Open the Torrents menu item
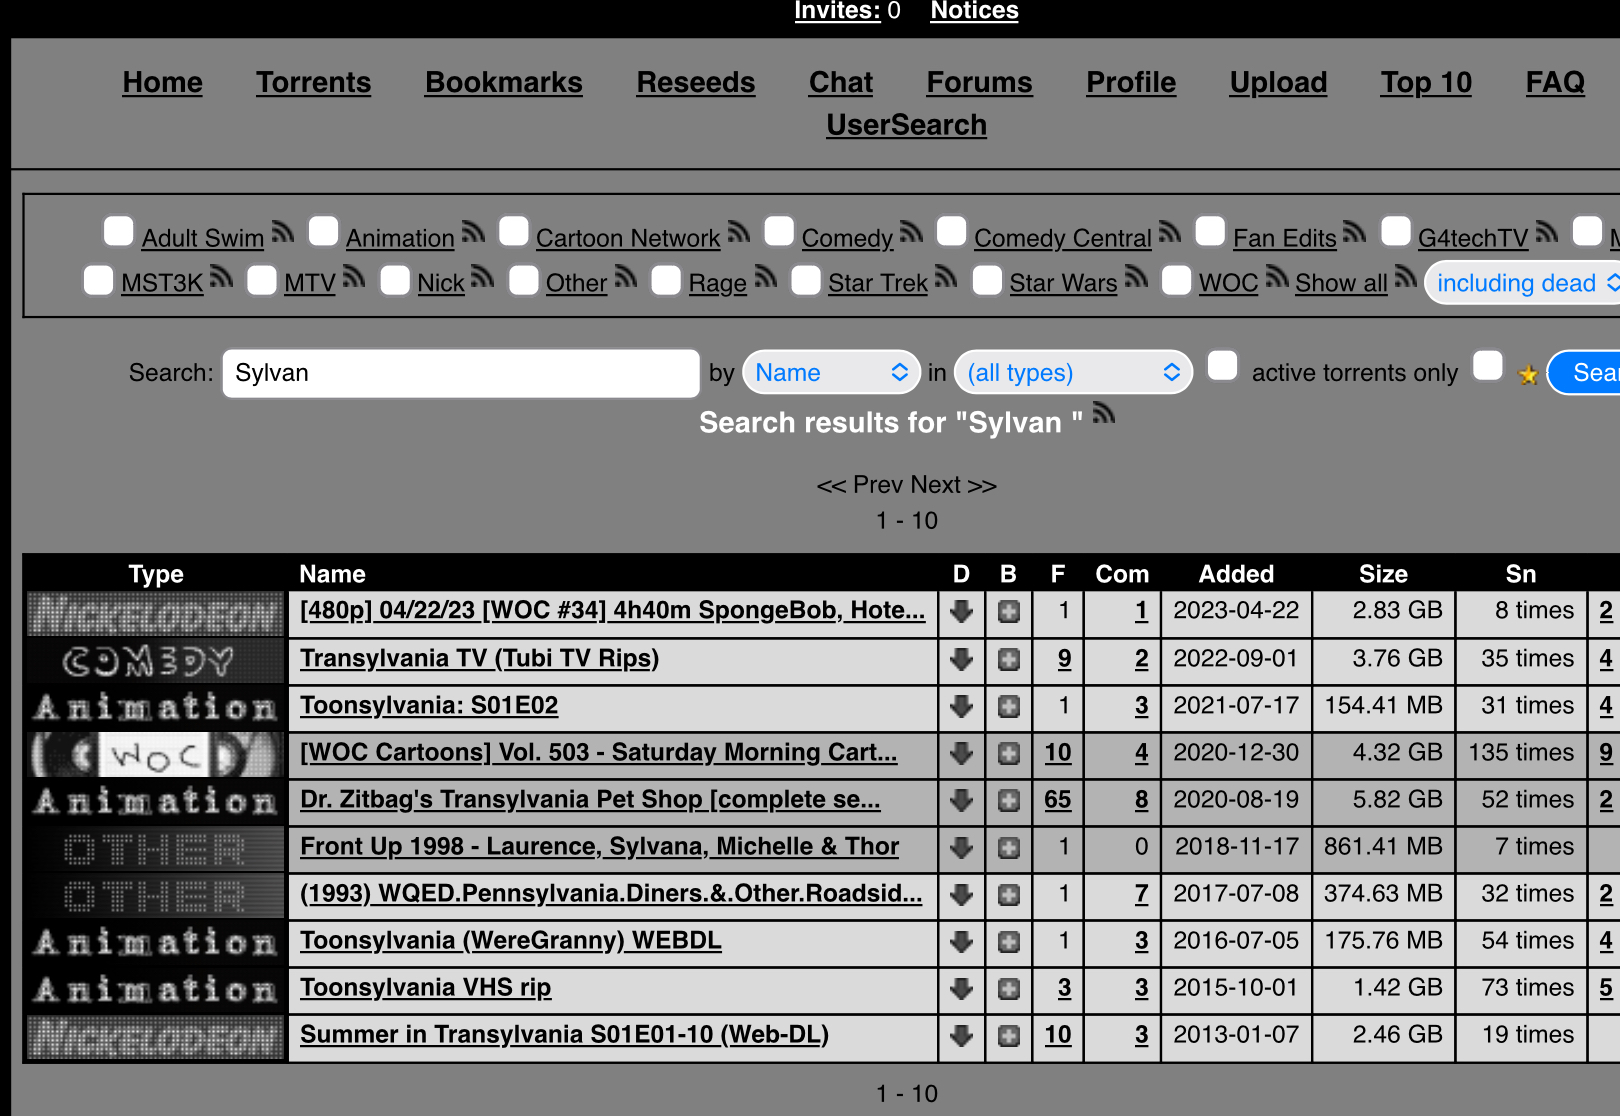The image size is (1620, 1116). pos(313,82)
